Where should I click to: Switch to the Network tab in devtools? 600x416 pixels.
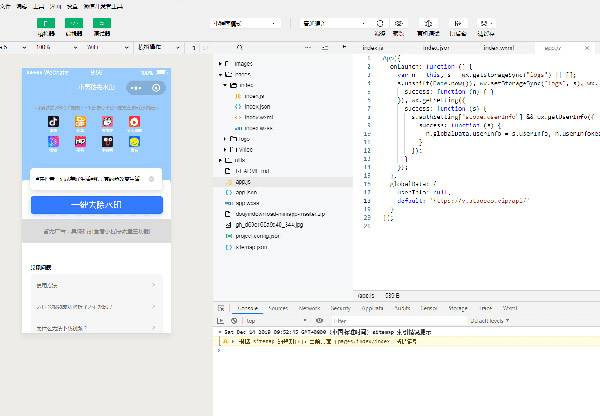[x=309, y=309]
